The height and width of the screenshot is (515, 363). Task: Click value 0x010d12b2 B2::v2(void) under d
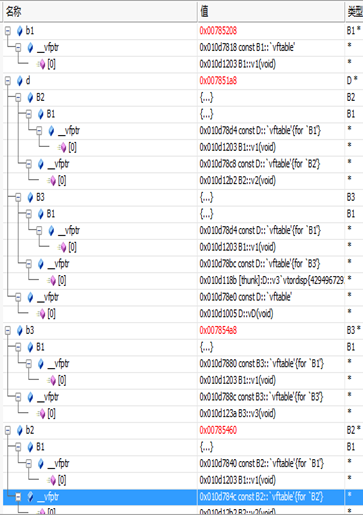pos(238,181)
